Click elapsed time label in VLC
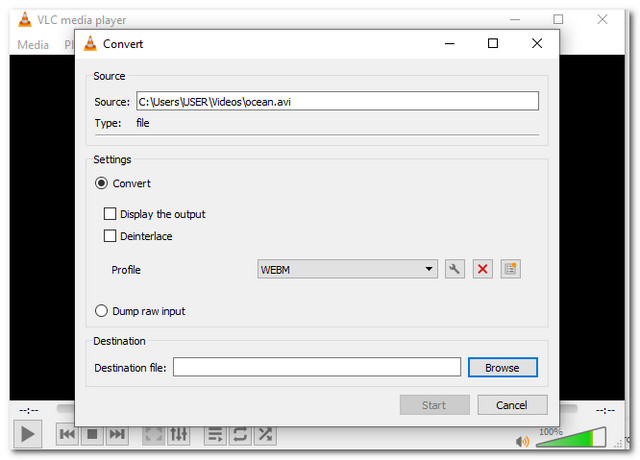The width and height of the screenshot is (640, 460). pyautogui.click(x=29, y=410)
